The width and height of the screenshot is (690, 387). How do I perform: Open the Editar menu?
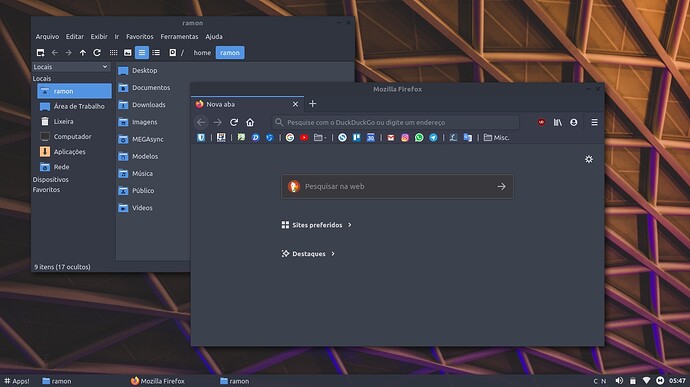75,37
